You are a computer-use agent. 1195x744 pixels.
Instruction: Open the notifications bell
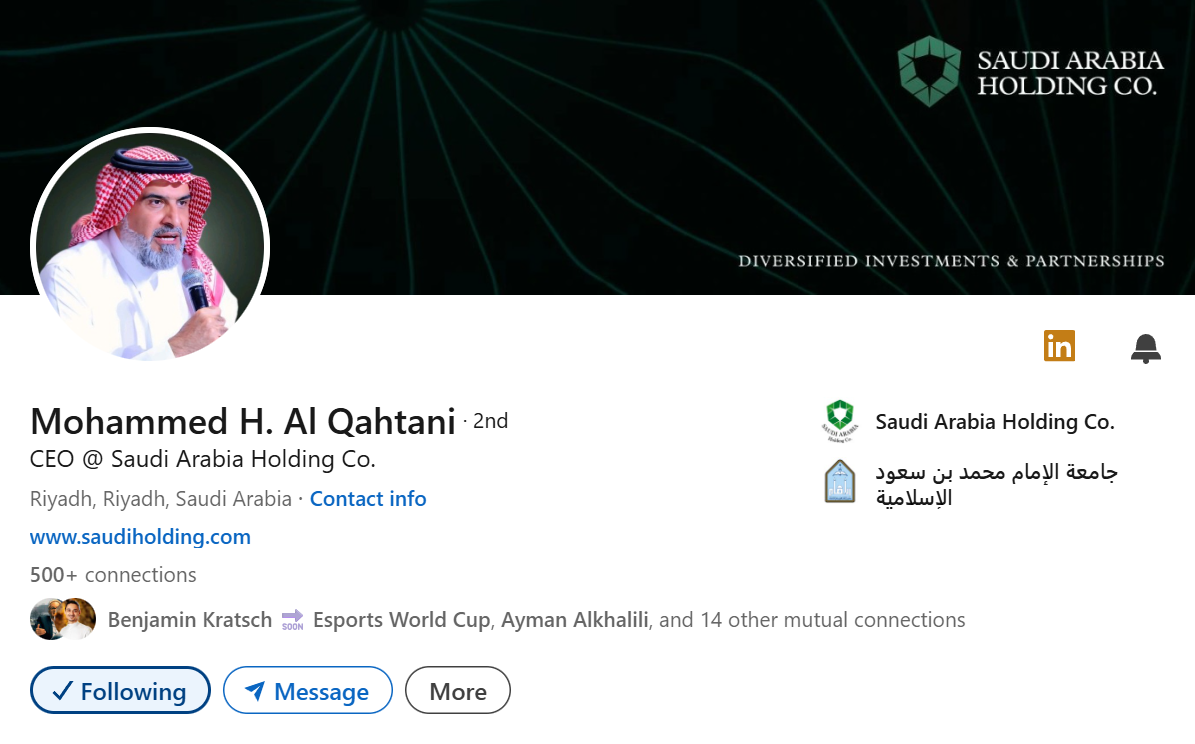(x=1146, y=346)
